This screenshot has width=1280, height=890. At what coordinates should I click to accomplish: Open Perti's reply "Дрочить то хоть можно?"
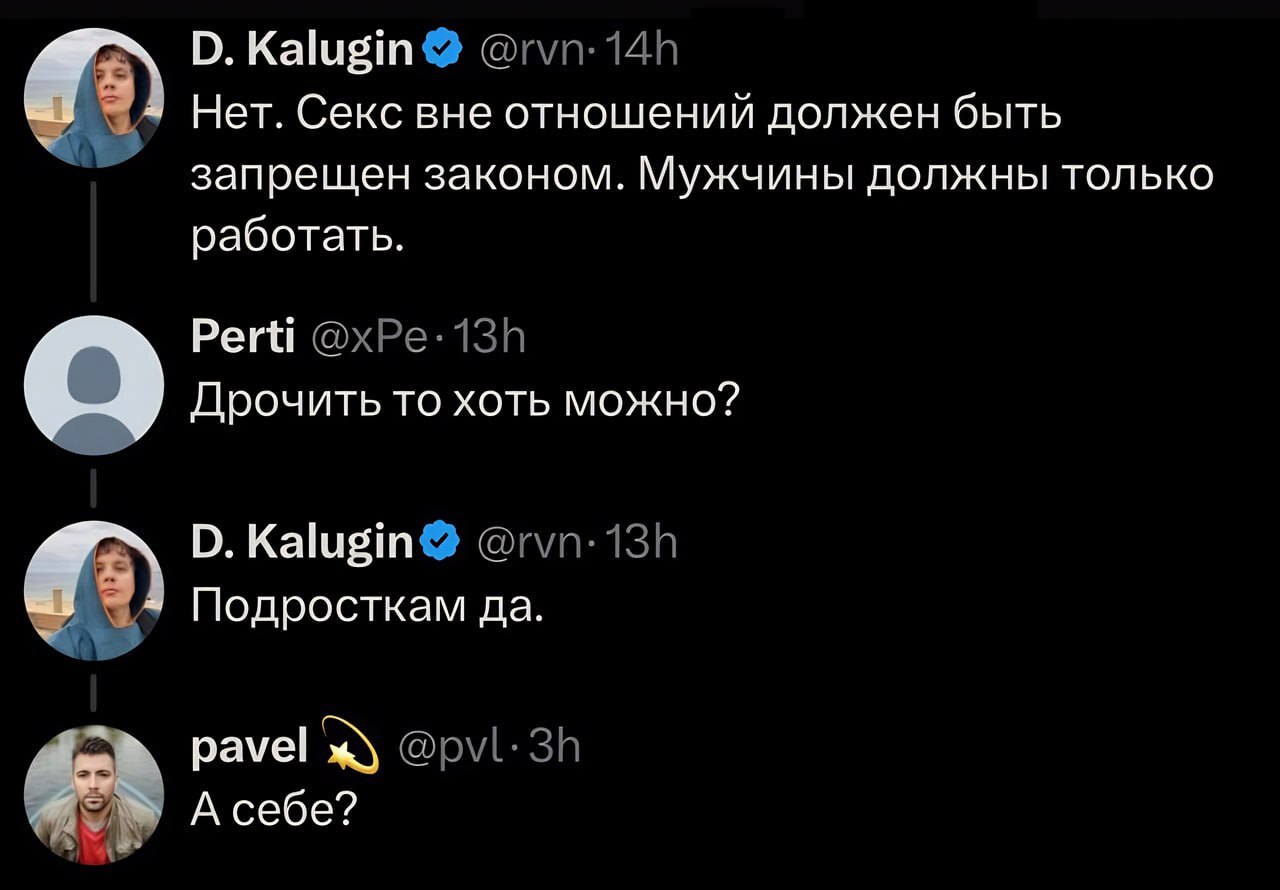[x=465, y=400]
